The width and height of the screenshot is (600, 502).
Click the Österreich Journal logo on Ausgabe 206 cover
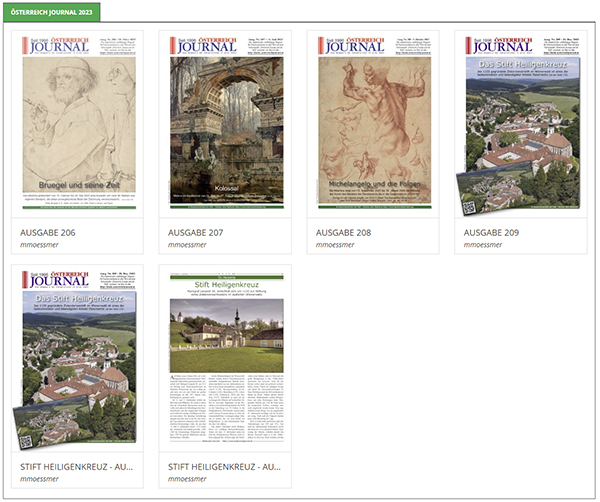tap(55, 45)
